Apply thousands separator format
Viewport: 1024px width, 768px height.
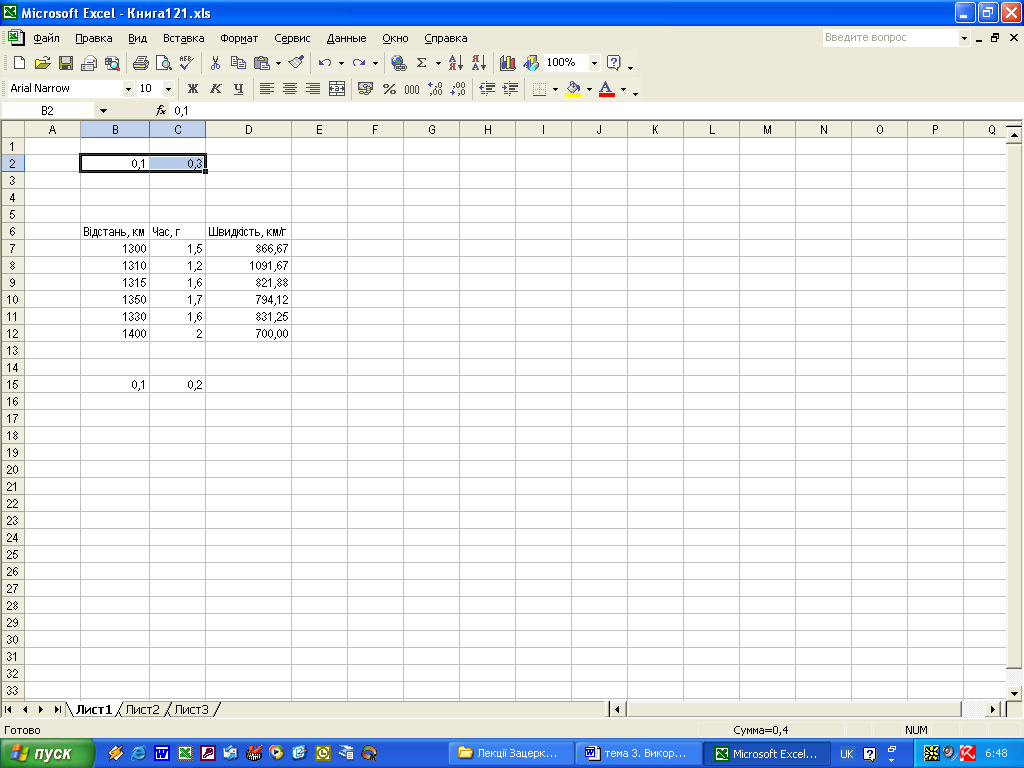pyautogui.click(x=412, y=89)
